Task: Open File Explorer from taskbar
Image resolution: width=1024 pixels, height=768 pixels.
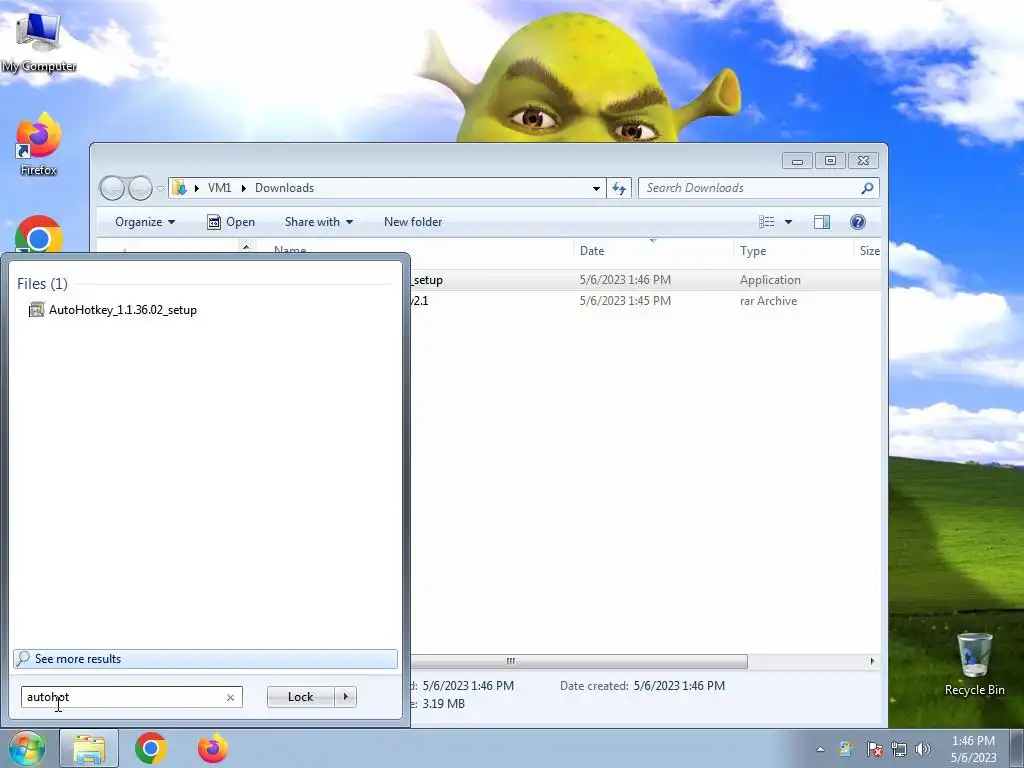Action: click(x=89, y=748)
